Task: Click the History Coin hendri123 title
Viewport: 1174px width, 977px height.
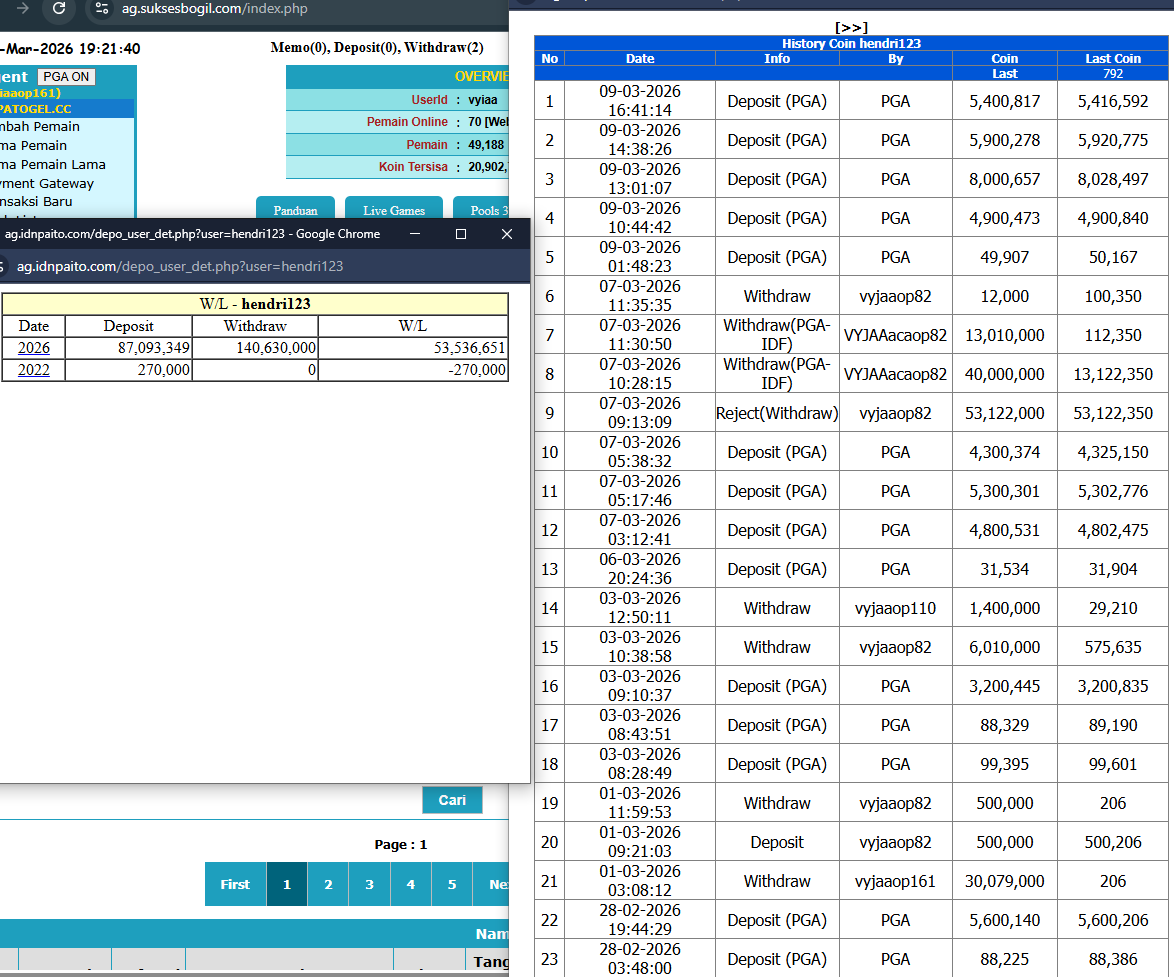Action: pyautogui.click(x=851, y=43)
